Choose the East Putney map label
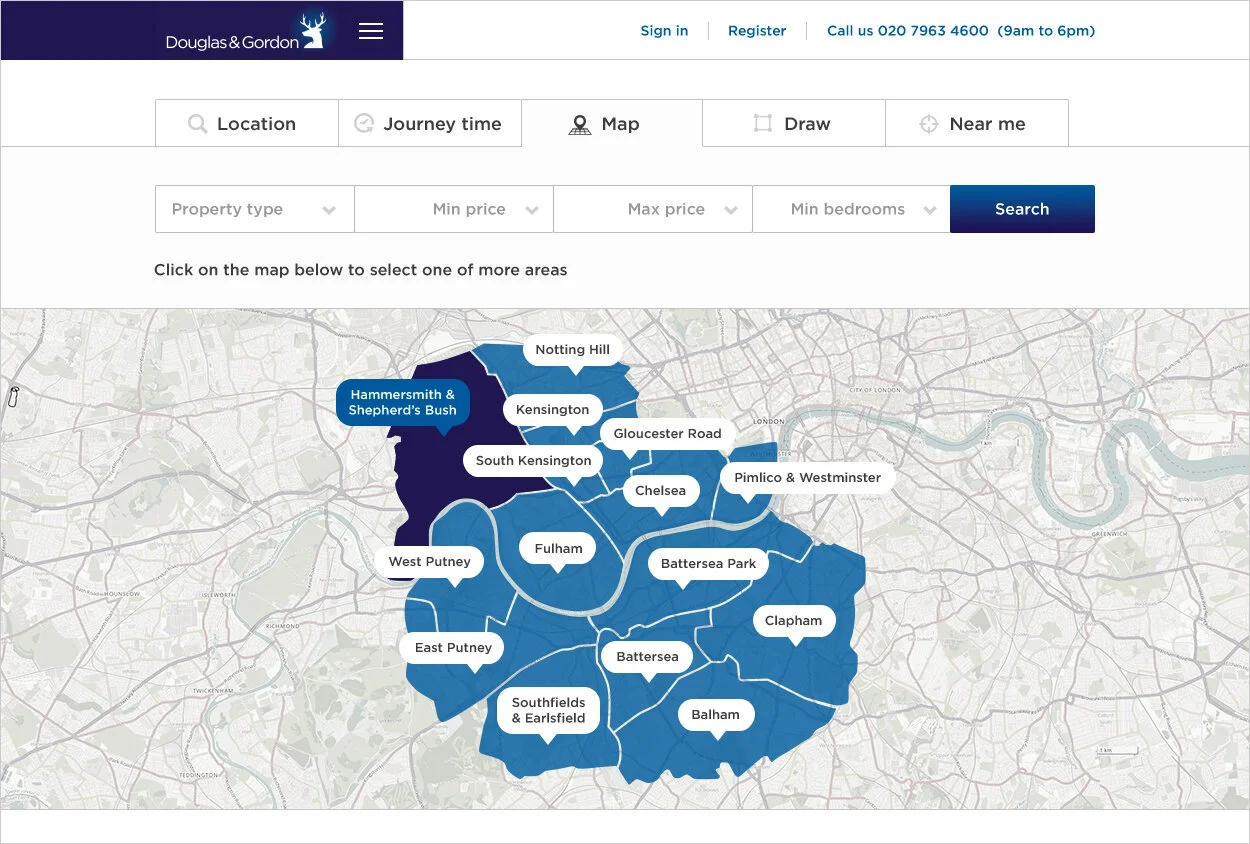 coord(453,648)
